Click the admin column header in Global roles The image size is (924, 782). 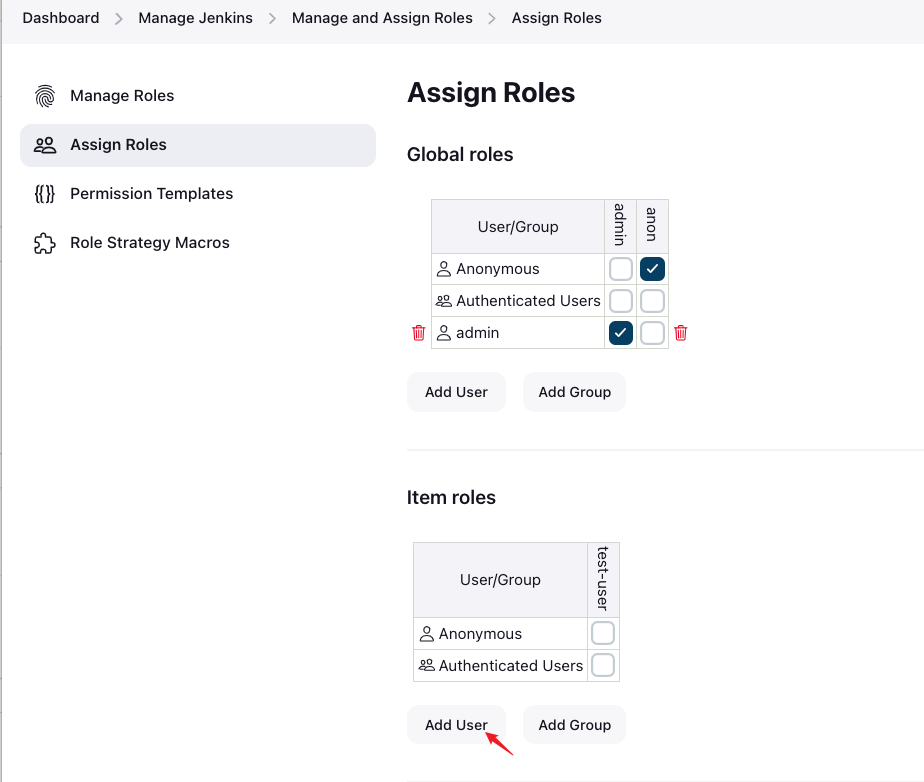coord(620,225)
